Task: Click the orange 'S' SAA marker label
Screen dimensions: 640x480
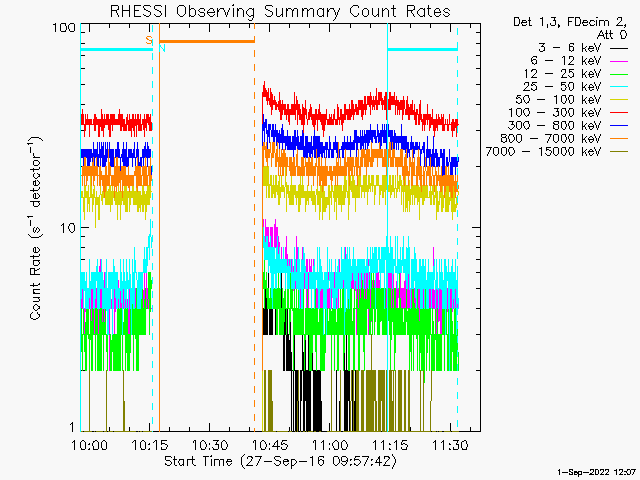Action: 149,40
